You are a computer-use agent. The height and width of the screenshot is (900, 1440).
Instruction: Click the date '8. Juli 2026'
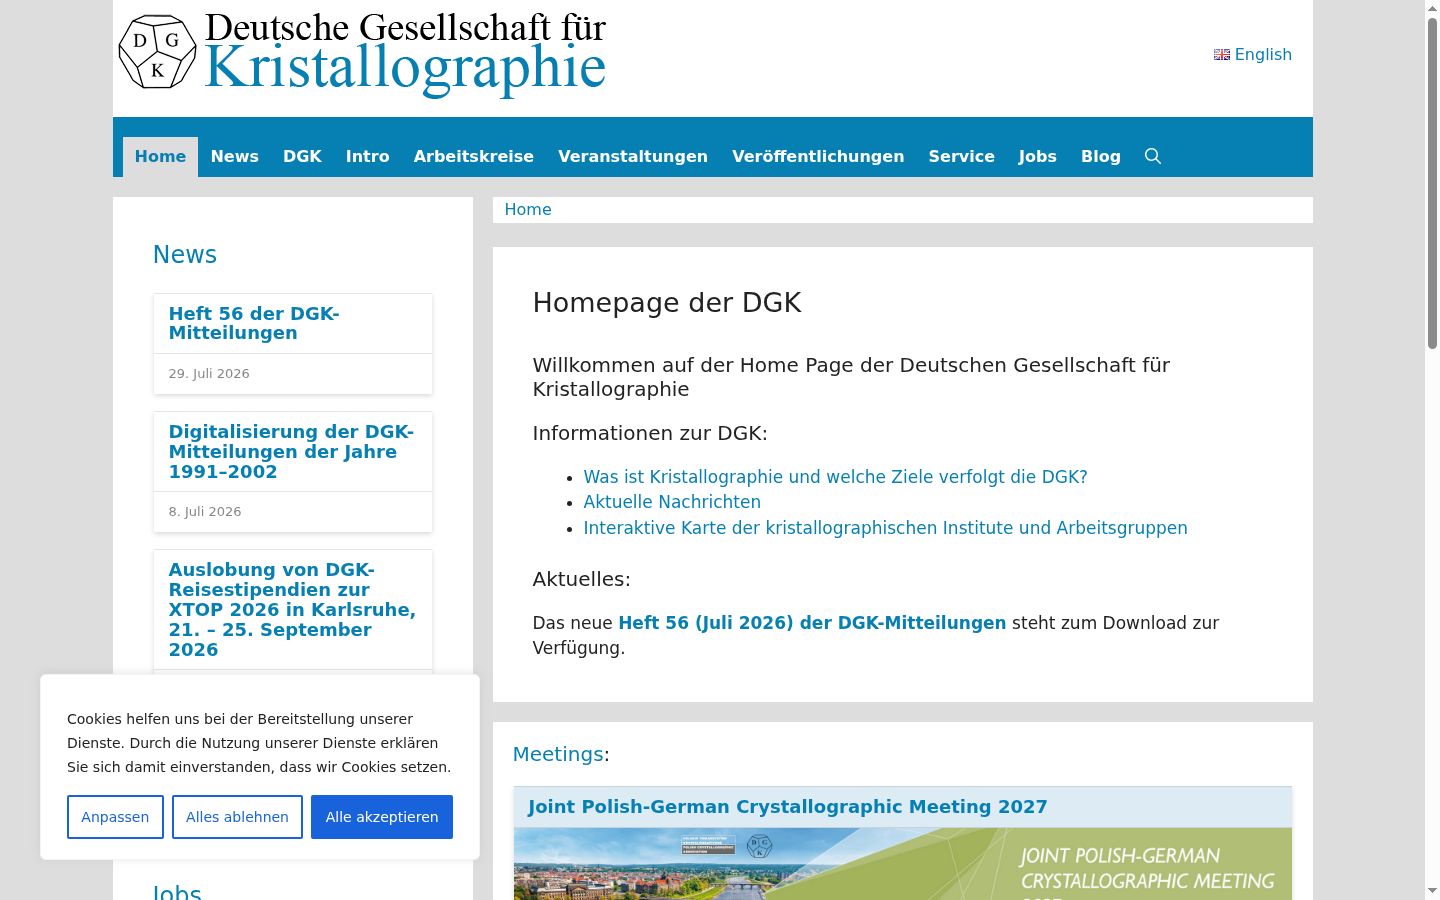click(x=205, y=512)
